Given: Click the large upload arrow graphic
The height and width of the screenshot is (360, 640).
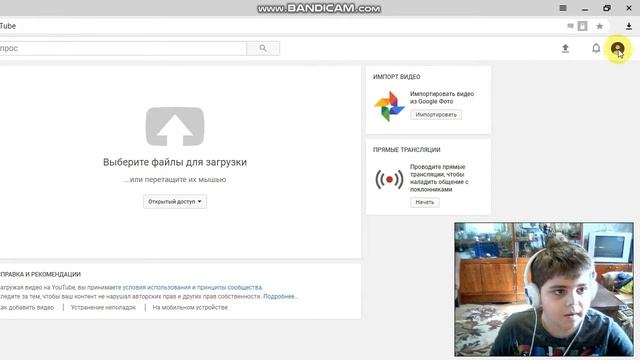Looking at the screenshot, I should click(175, 127).
